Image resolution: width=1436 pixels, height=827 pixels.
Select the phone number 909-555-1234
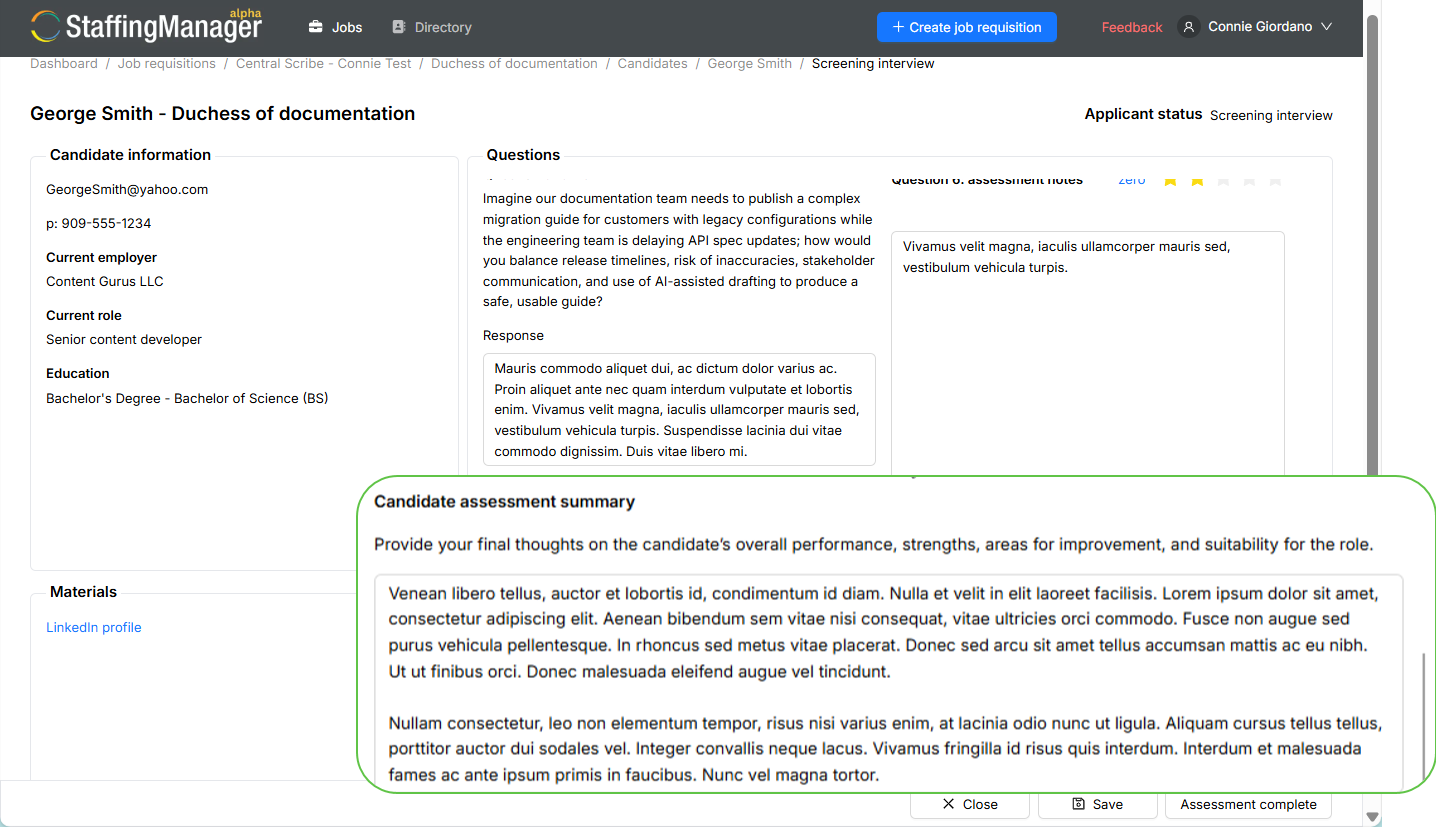106,223
